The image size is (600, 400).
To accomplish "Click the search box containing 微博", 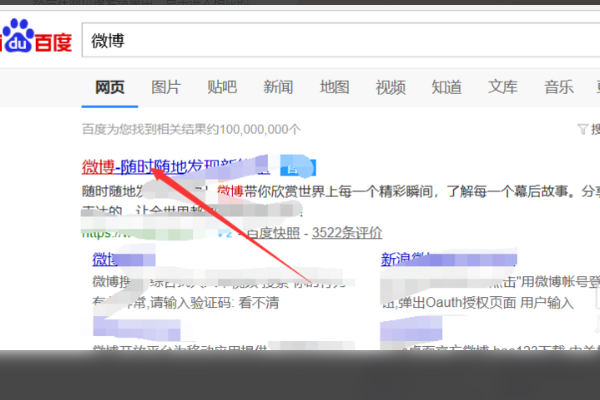I will pyautogui.click(x=341, y=40).
